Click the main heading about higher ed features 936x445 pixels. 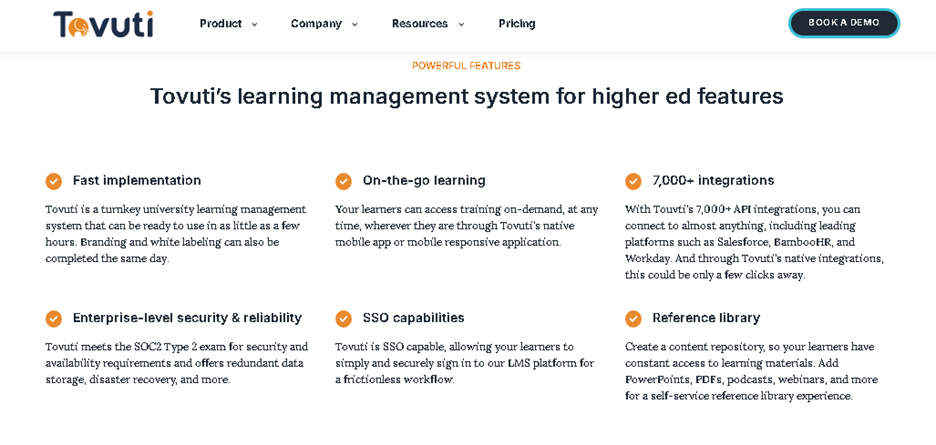tap(466, 96)
